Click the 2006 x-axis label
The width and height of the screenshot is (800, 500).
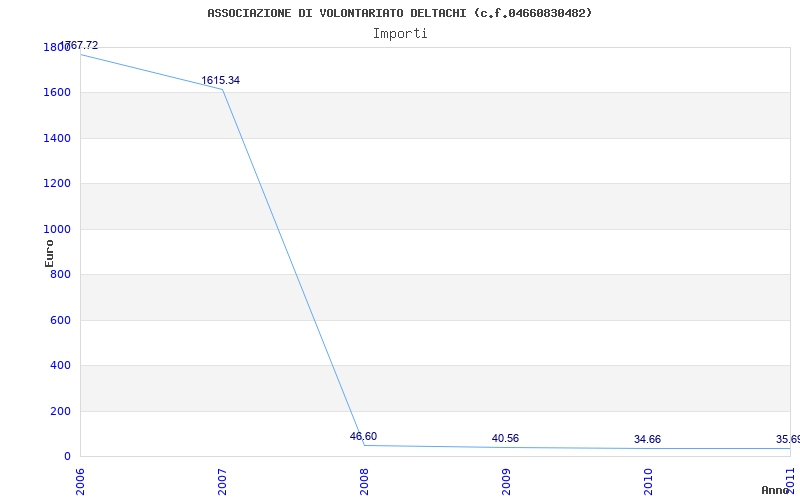point(80,481)
